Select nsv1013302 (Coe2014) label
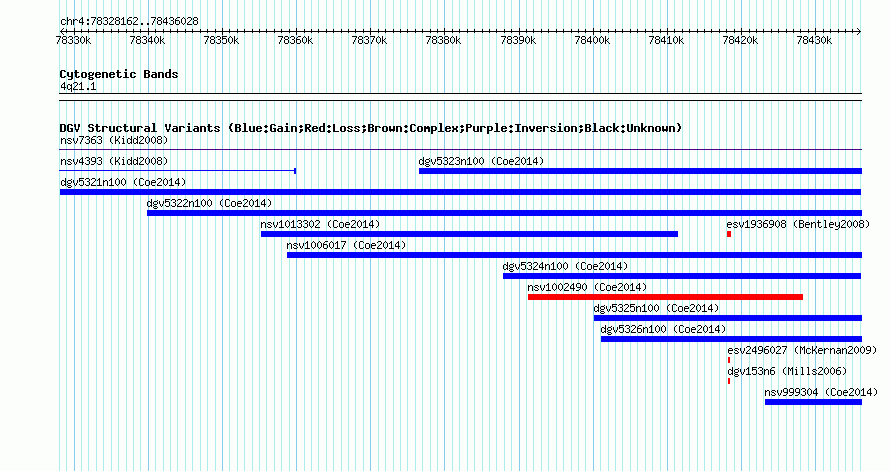Screen dimensions: 890x471 [x=320, y=224]
